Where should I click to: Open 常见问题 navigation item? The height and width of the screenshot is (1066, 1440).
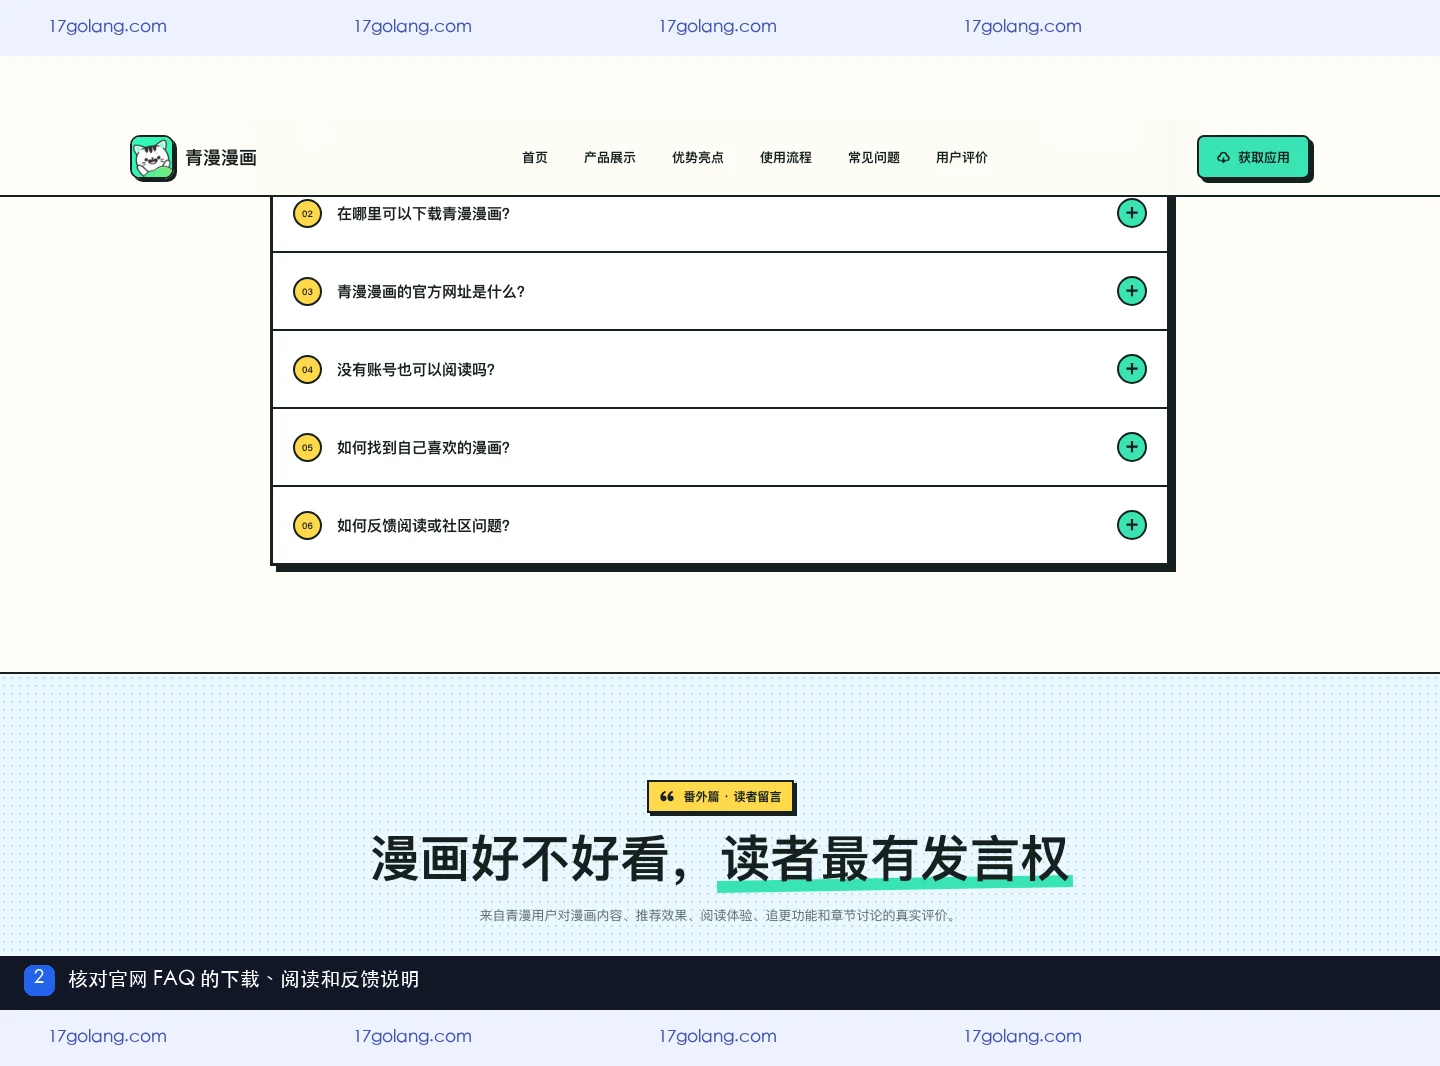874,158
